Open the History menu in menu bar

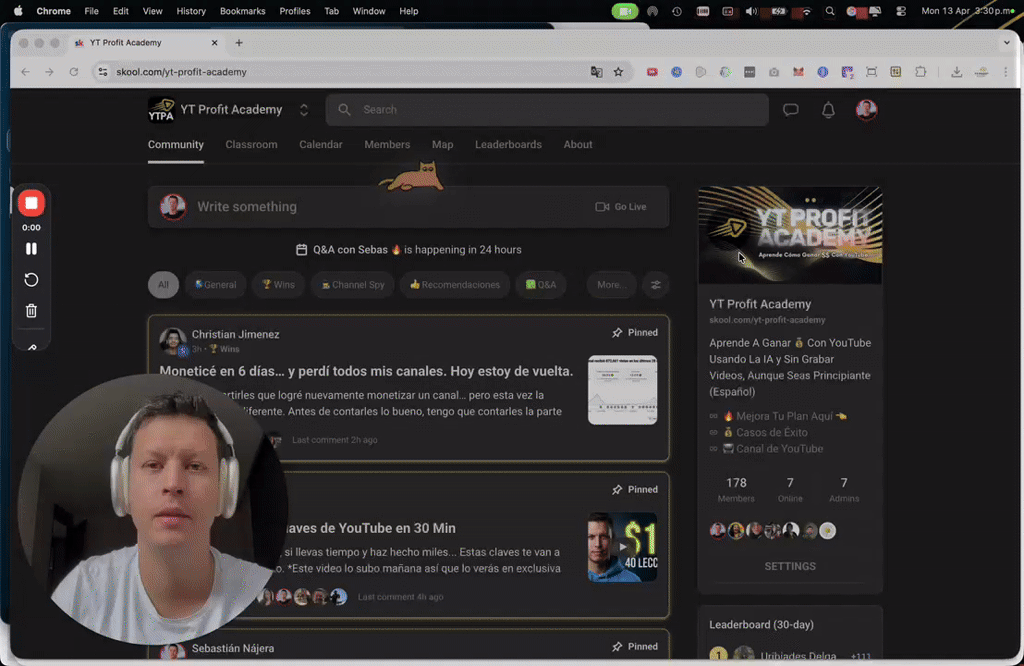(x=191, y=11)
